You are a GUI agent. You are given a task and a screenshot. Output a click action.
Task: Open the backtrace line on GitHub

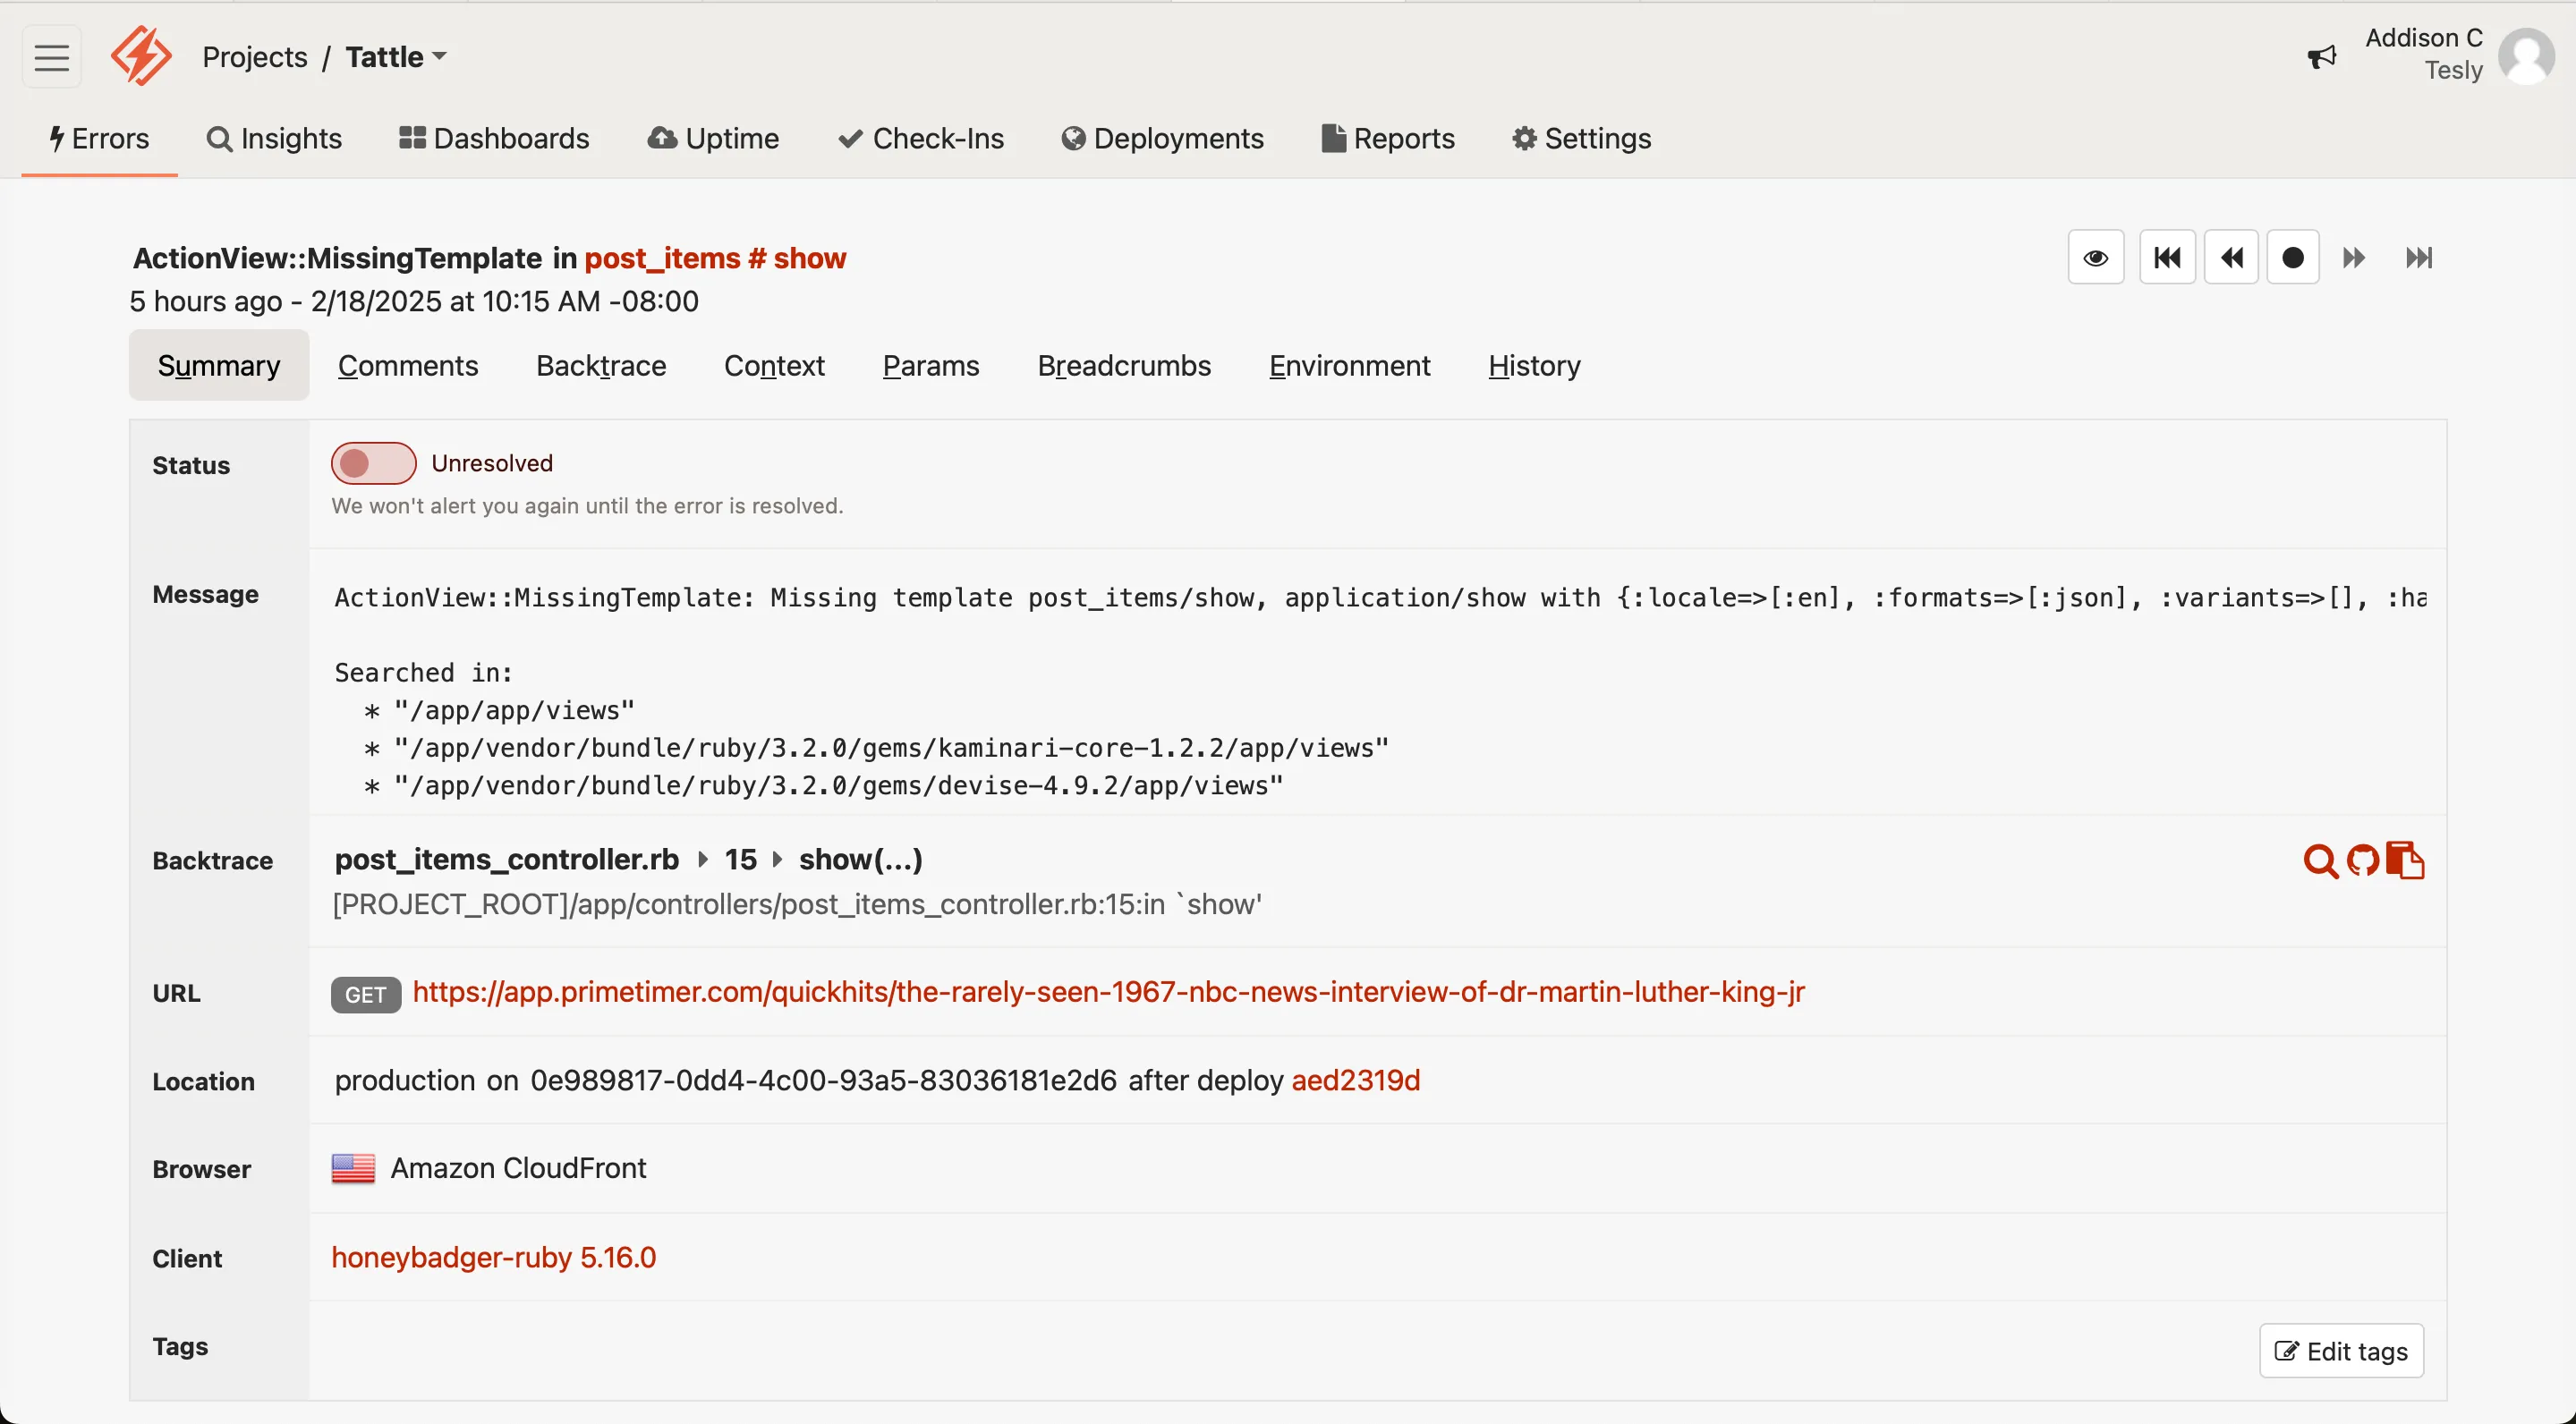point(2362,861)
